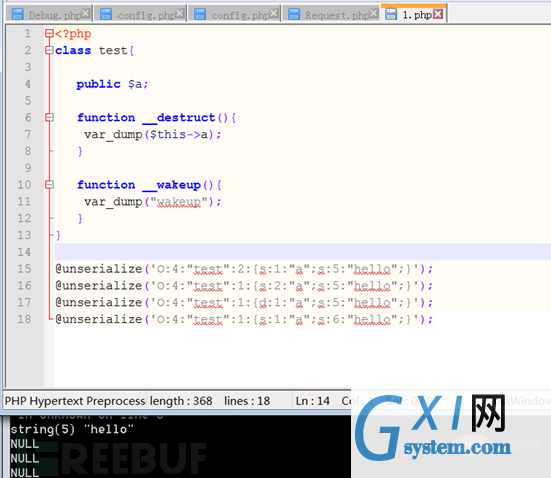
Task: Click the Ln : 14 status bar field
Action: [x=313, y=401]
